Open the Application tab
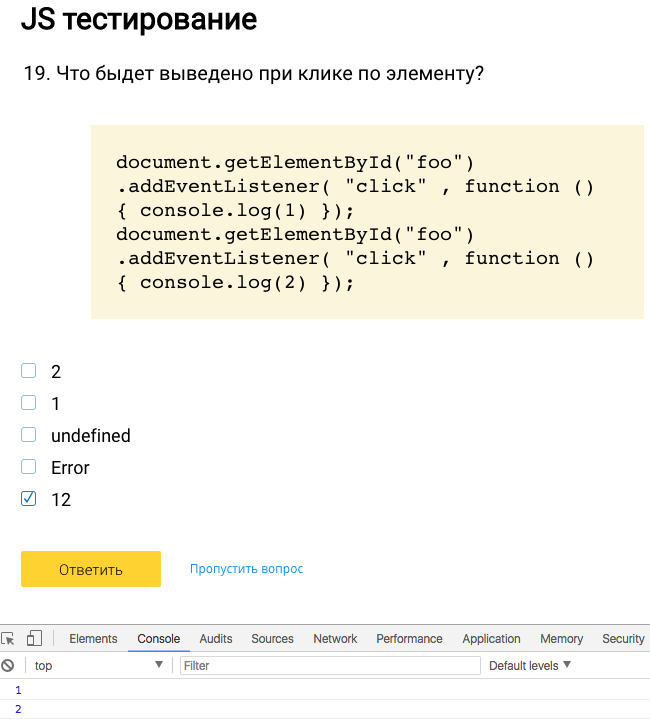This screenshot has width=650, height=725. (x=491, y=639)
